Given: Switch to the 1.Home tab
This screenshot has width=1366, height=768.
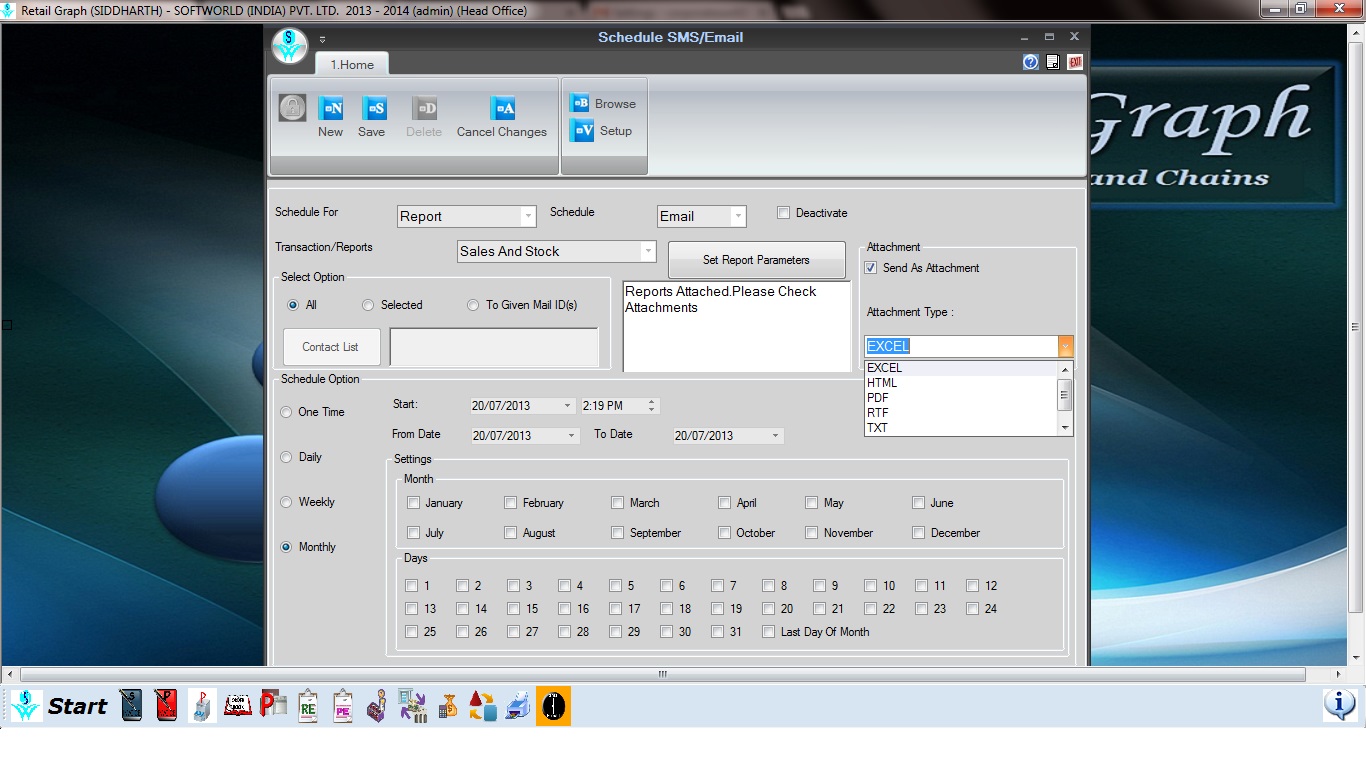Looking at the screenshot, I should [x=351, y=64].
